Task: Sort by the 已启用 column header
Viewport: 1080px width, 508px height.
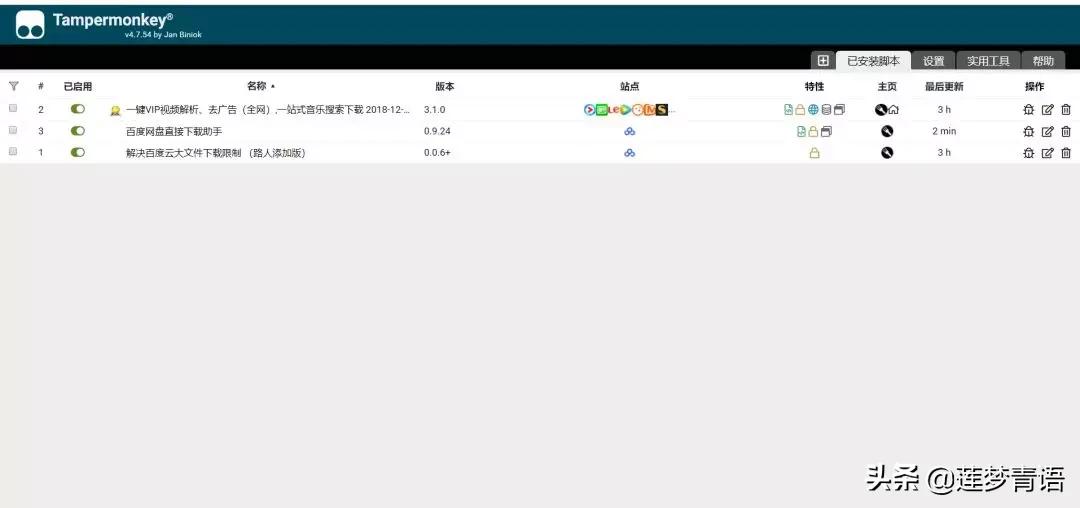Action: point(78,87)
